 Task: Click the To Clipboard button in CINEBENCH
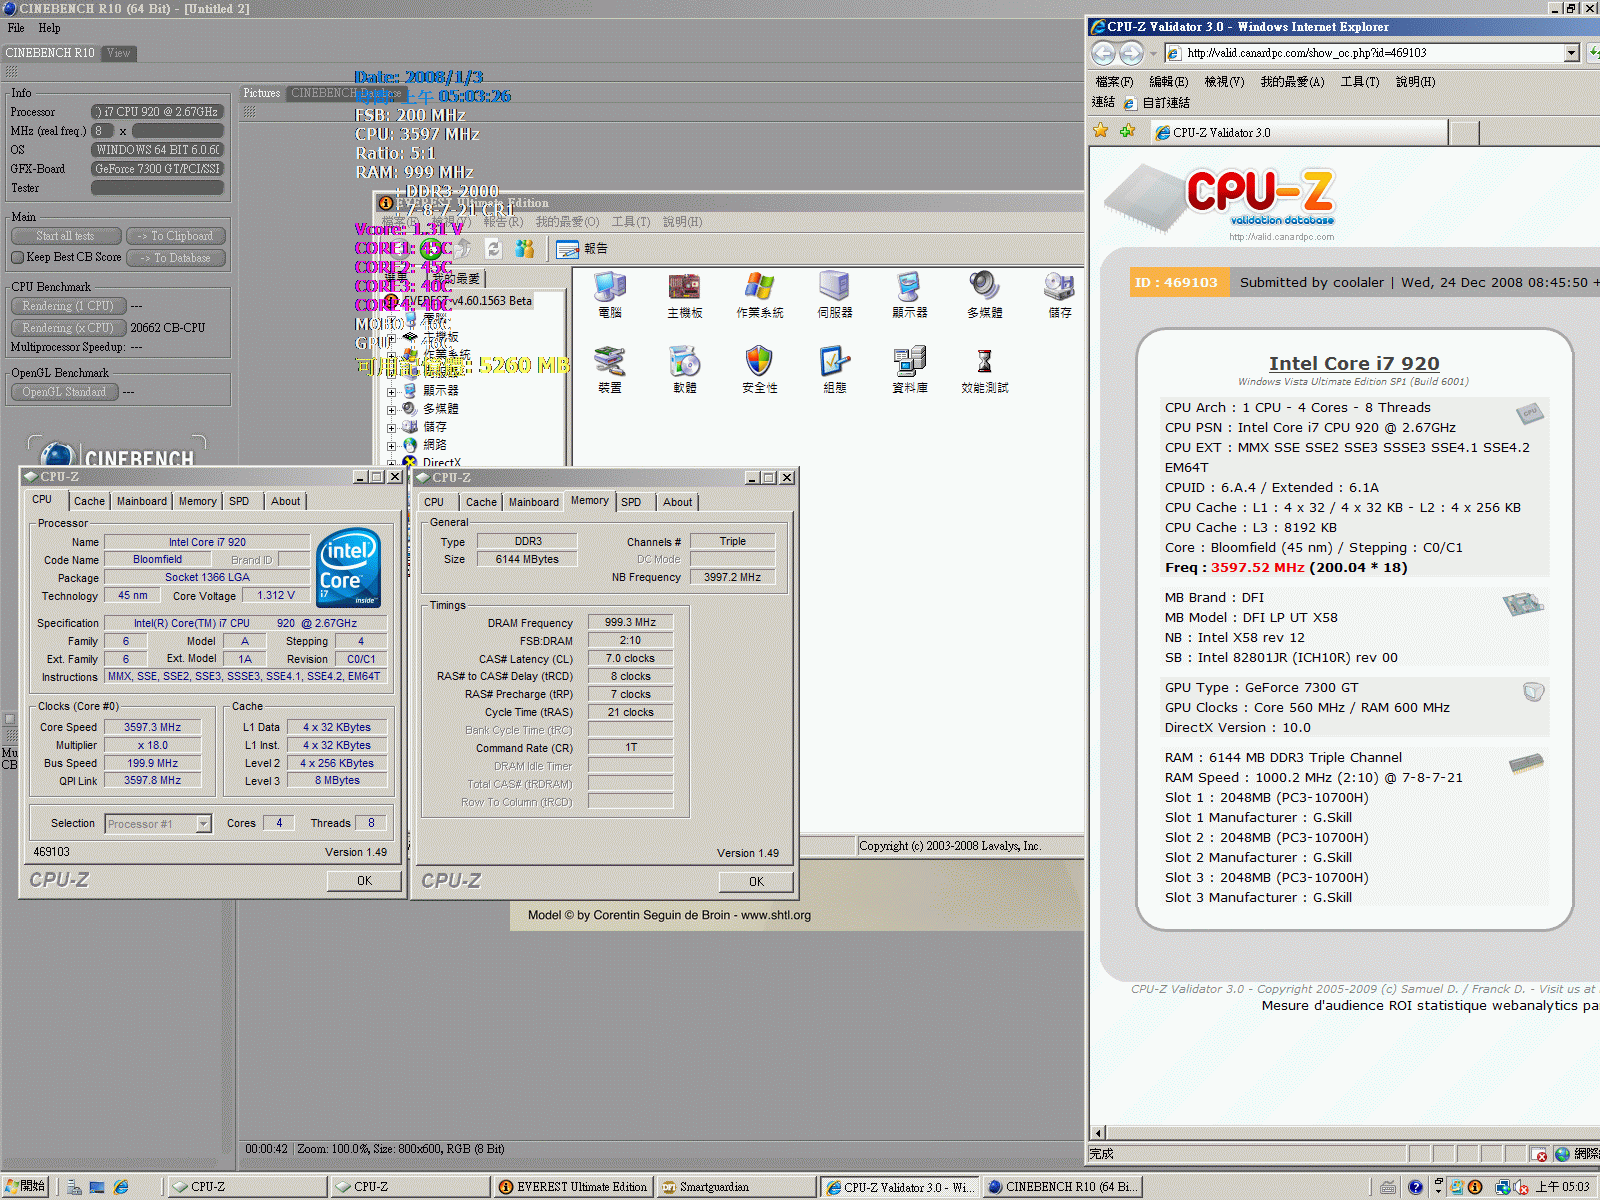coord(176,236)
